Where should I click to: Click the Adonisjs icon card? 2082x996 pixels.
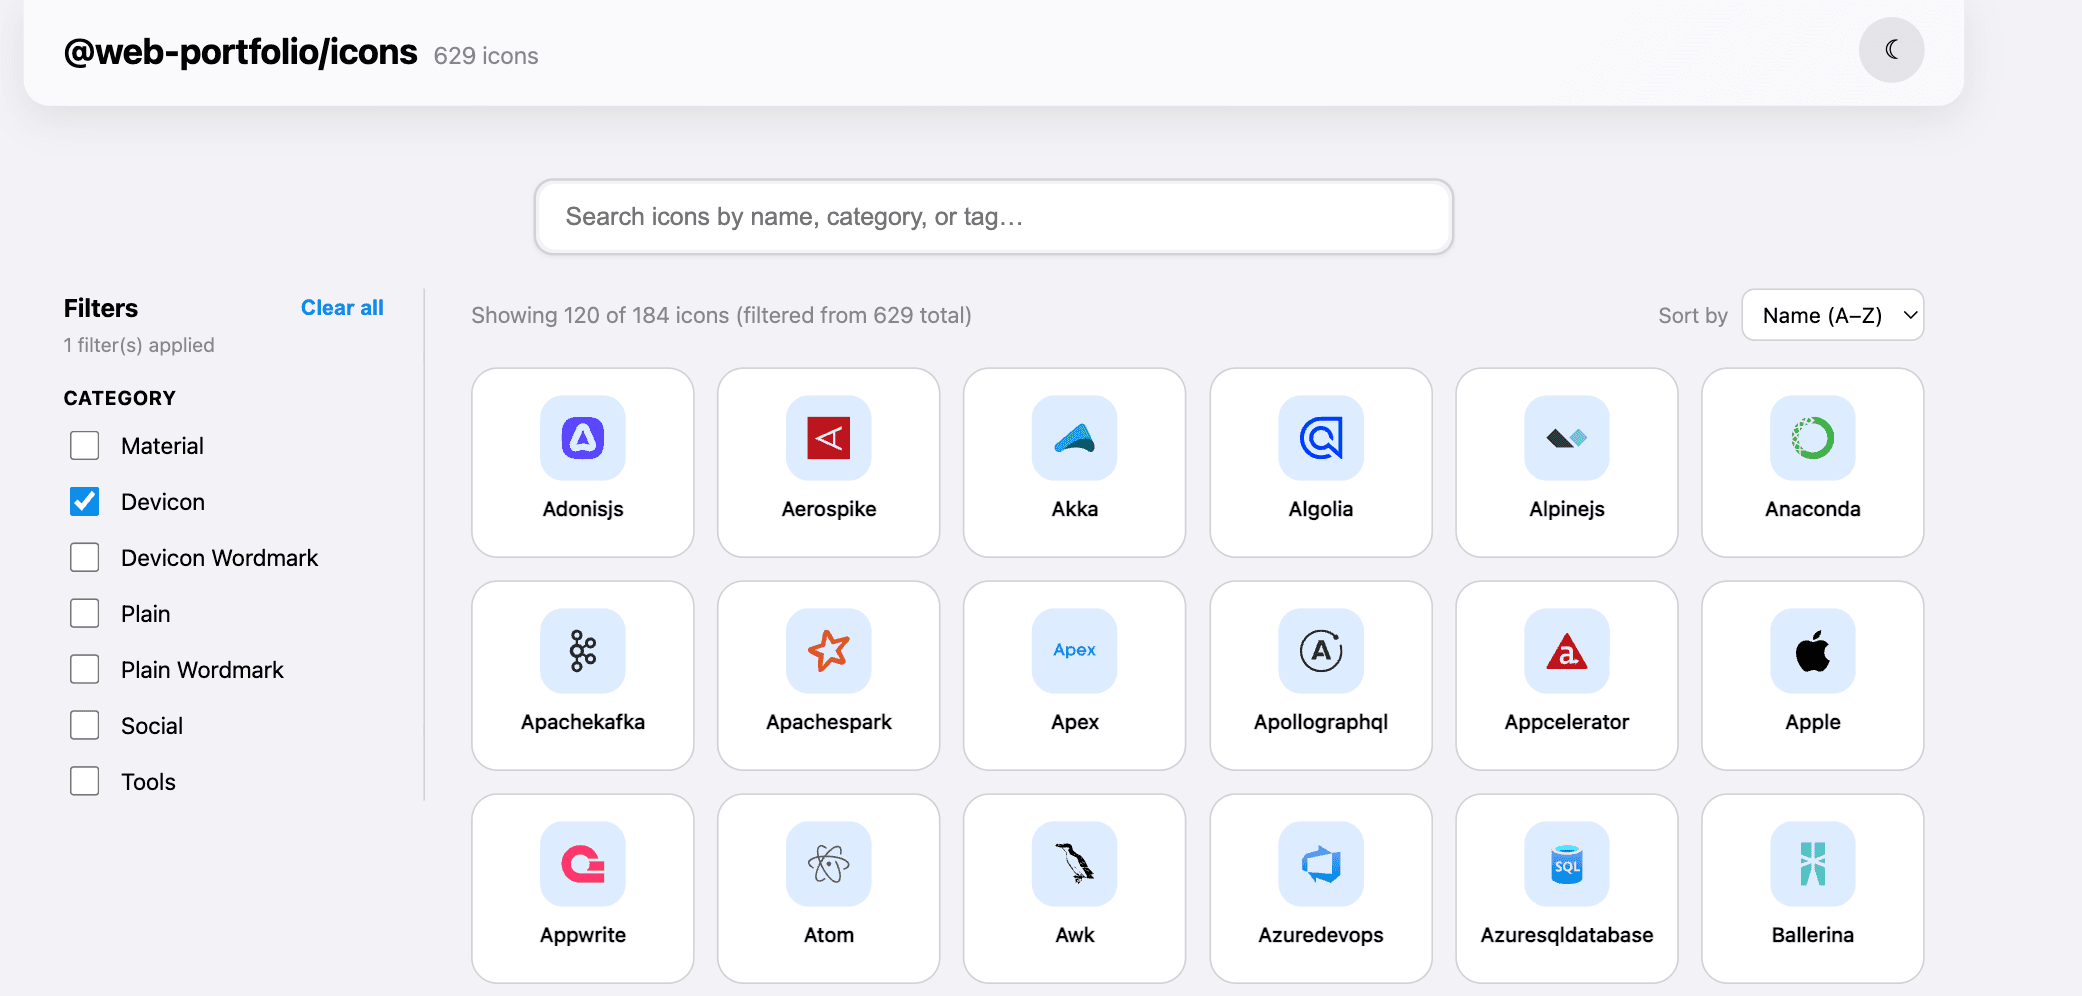(x=582, y=462)
